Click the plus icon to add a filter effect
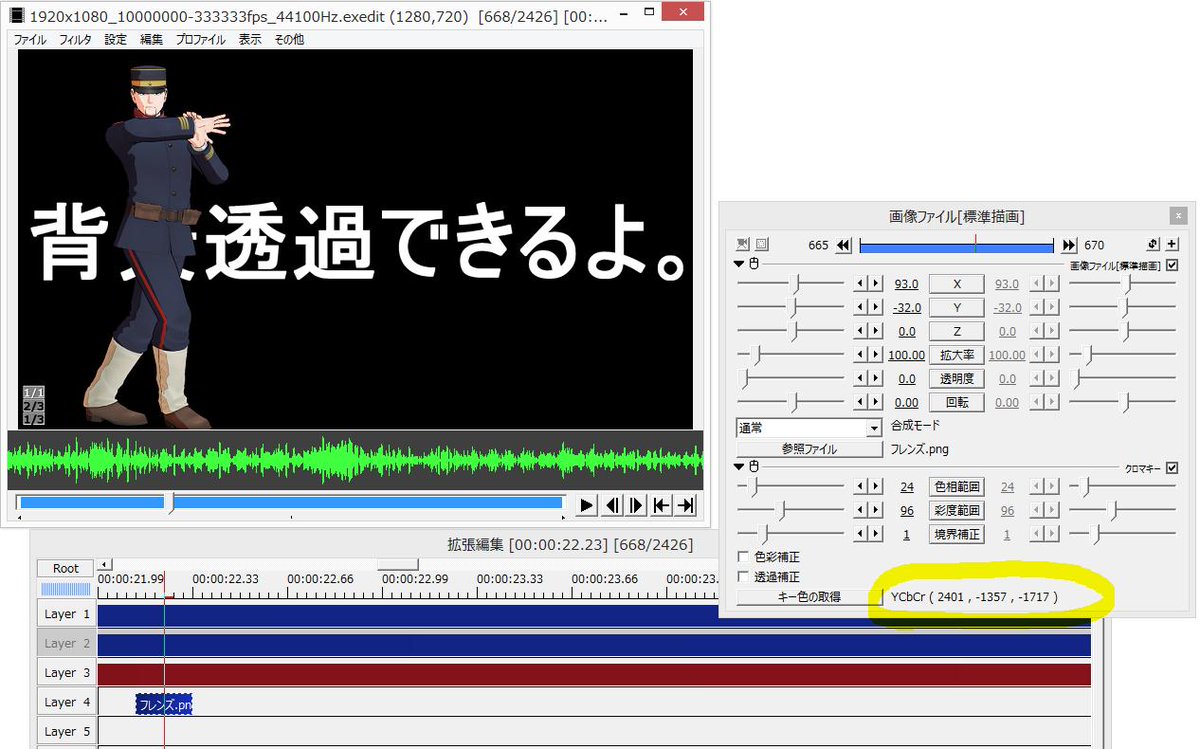 click(1172, 244)
